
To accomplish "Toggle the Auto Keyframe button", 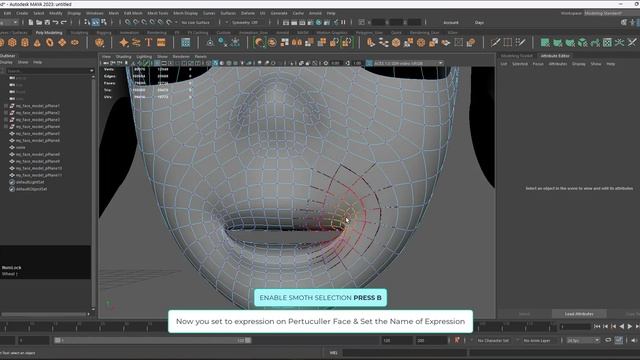I will click(x=457, y=340).
